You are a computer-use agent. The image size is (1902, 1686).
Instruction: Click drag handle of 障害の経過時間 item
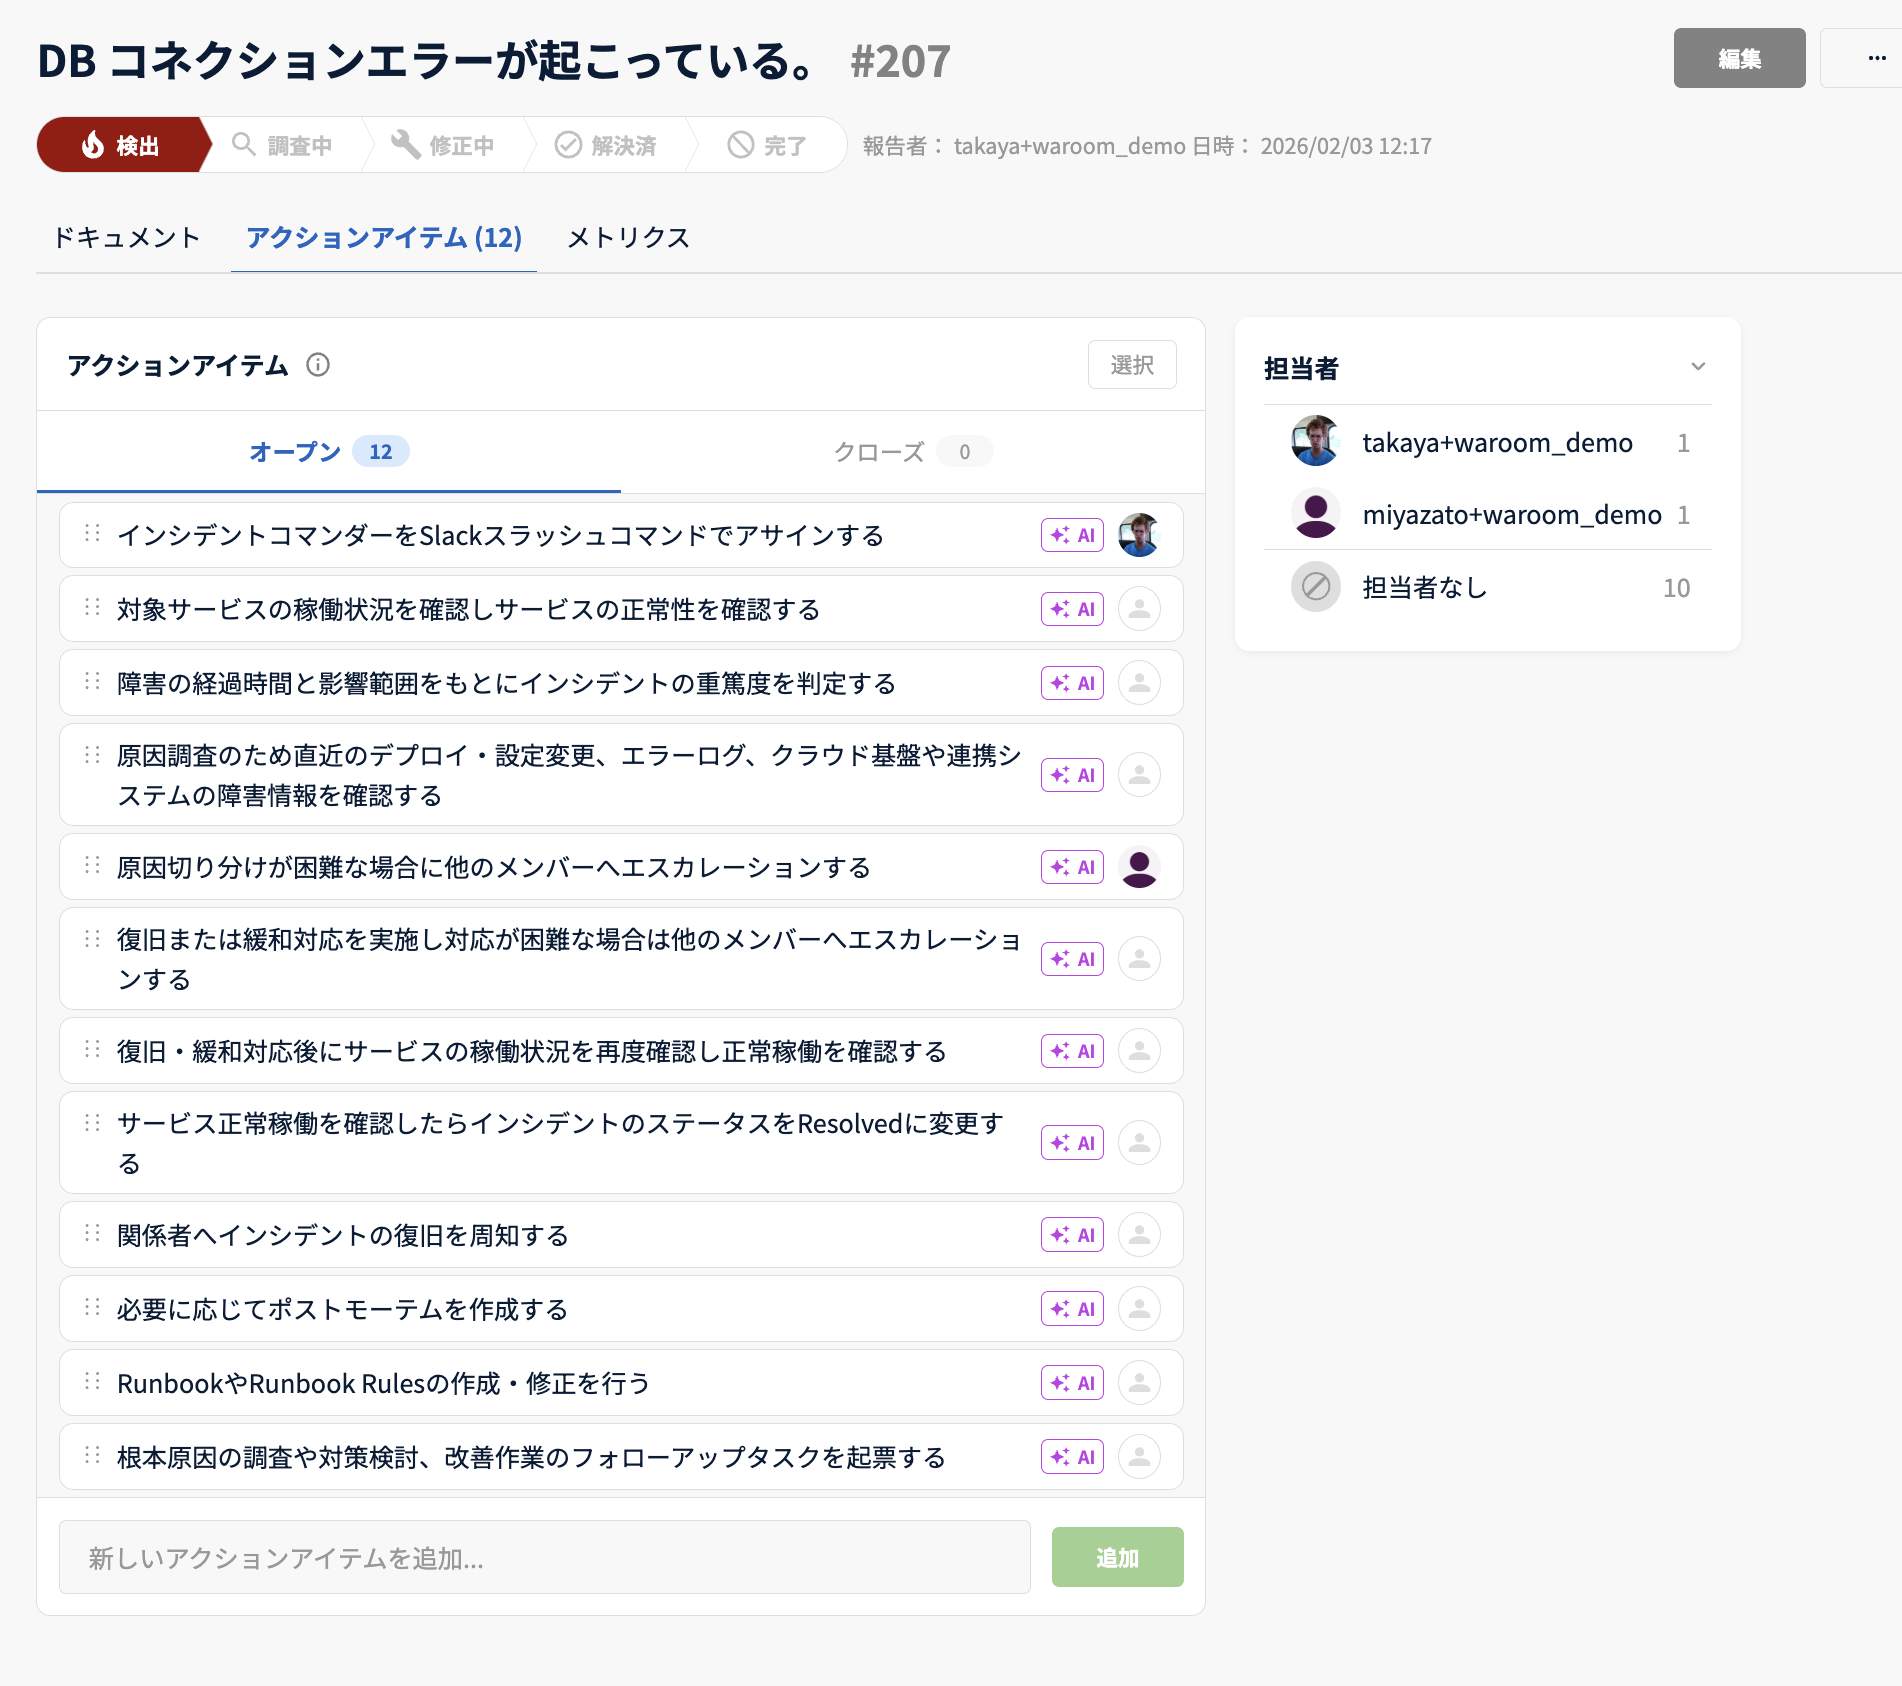coord(93,682)
